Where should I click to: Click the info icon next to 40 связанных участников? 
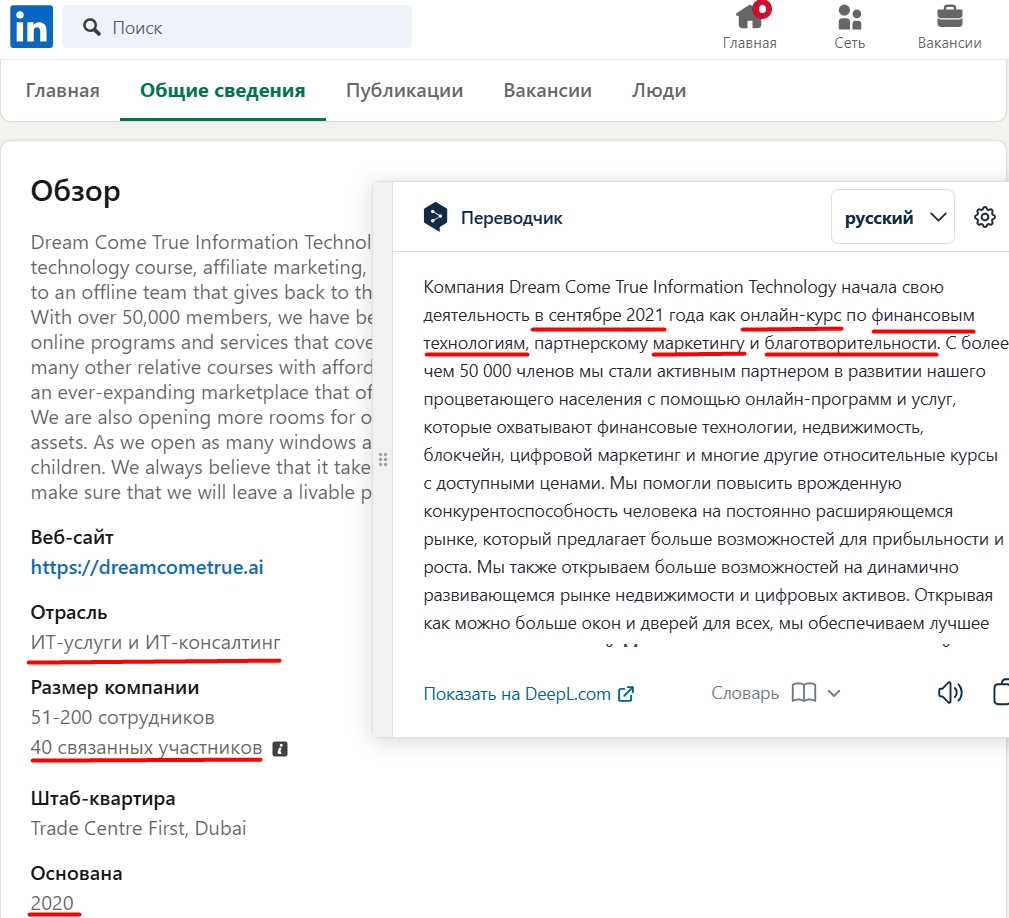[280, 749]
